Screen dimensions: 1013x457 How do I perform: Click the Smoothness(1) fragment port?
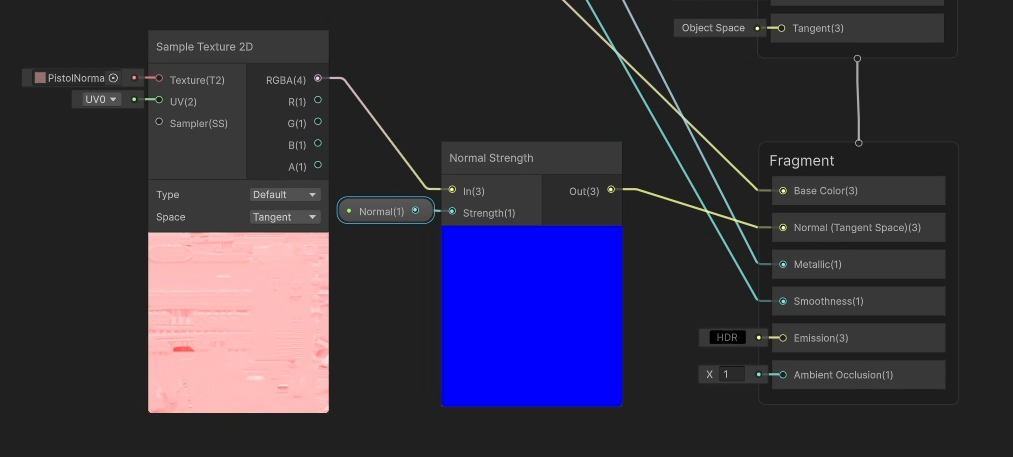[783, 301]
